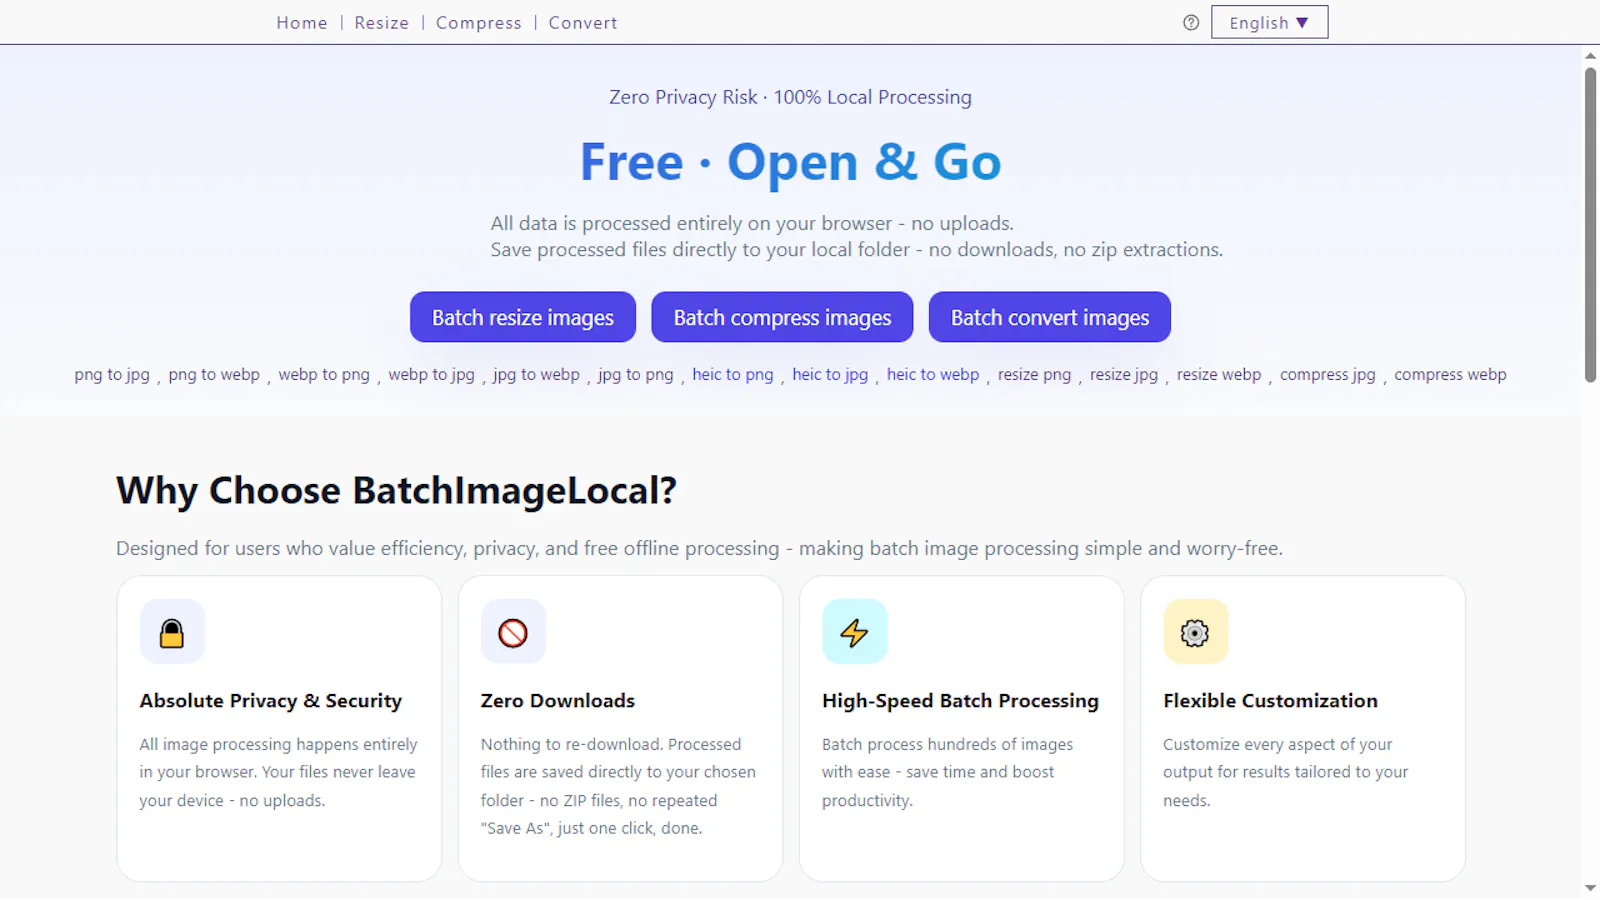1600x900 pixels.
Task: Click the Batch resize images button
Action: pos(523,317)
